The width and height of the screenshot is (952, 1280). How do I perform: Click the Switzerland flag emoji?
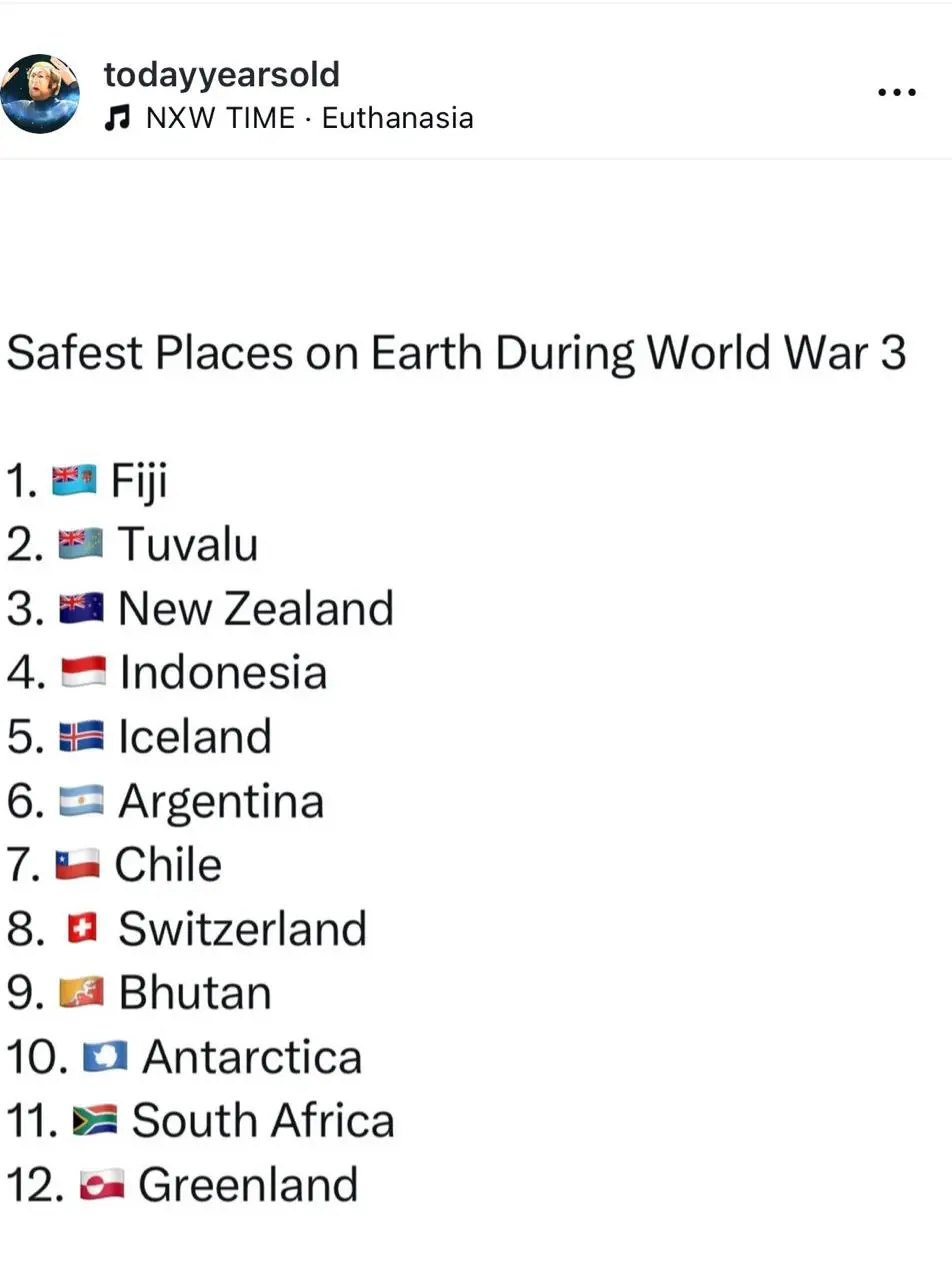point(82,929)
